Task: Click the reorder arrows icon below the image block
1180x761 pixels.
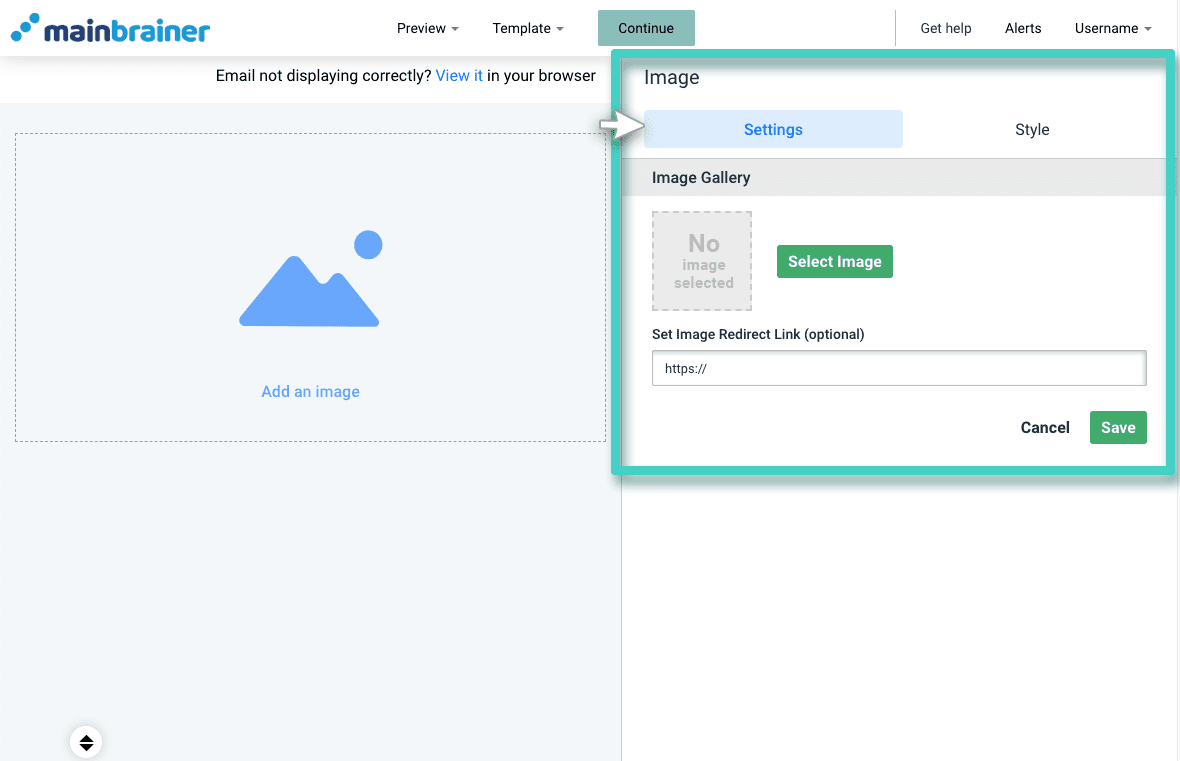Action: coord(86,741)
